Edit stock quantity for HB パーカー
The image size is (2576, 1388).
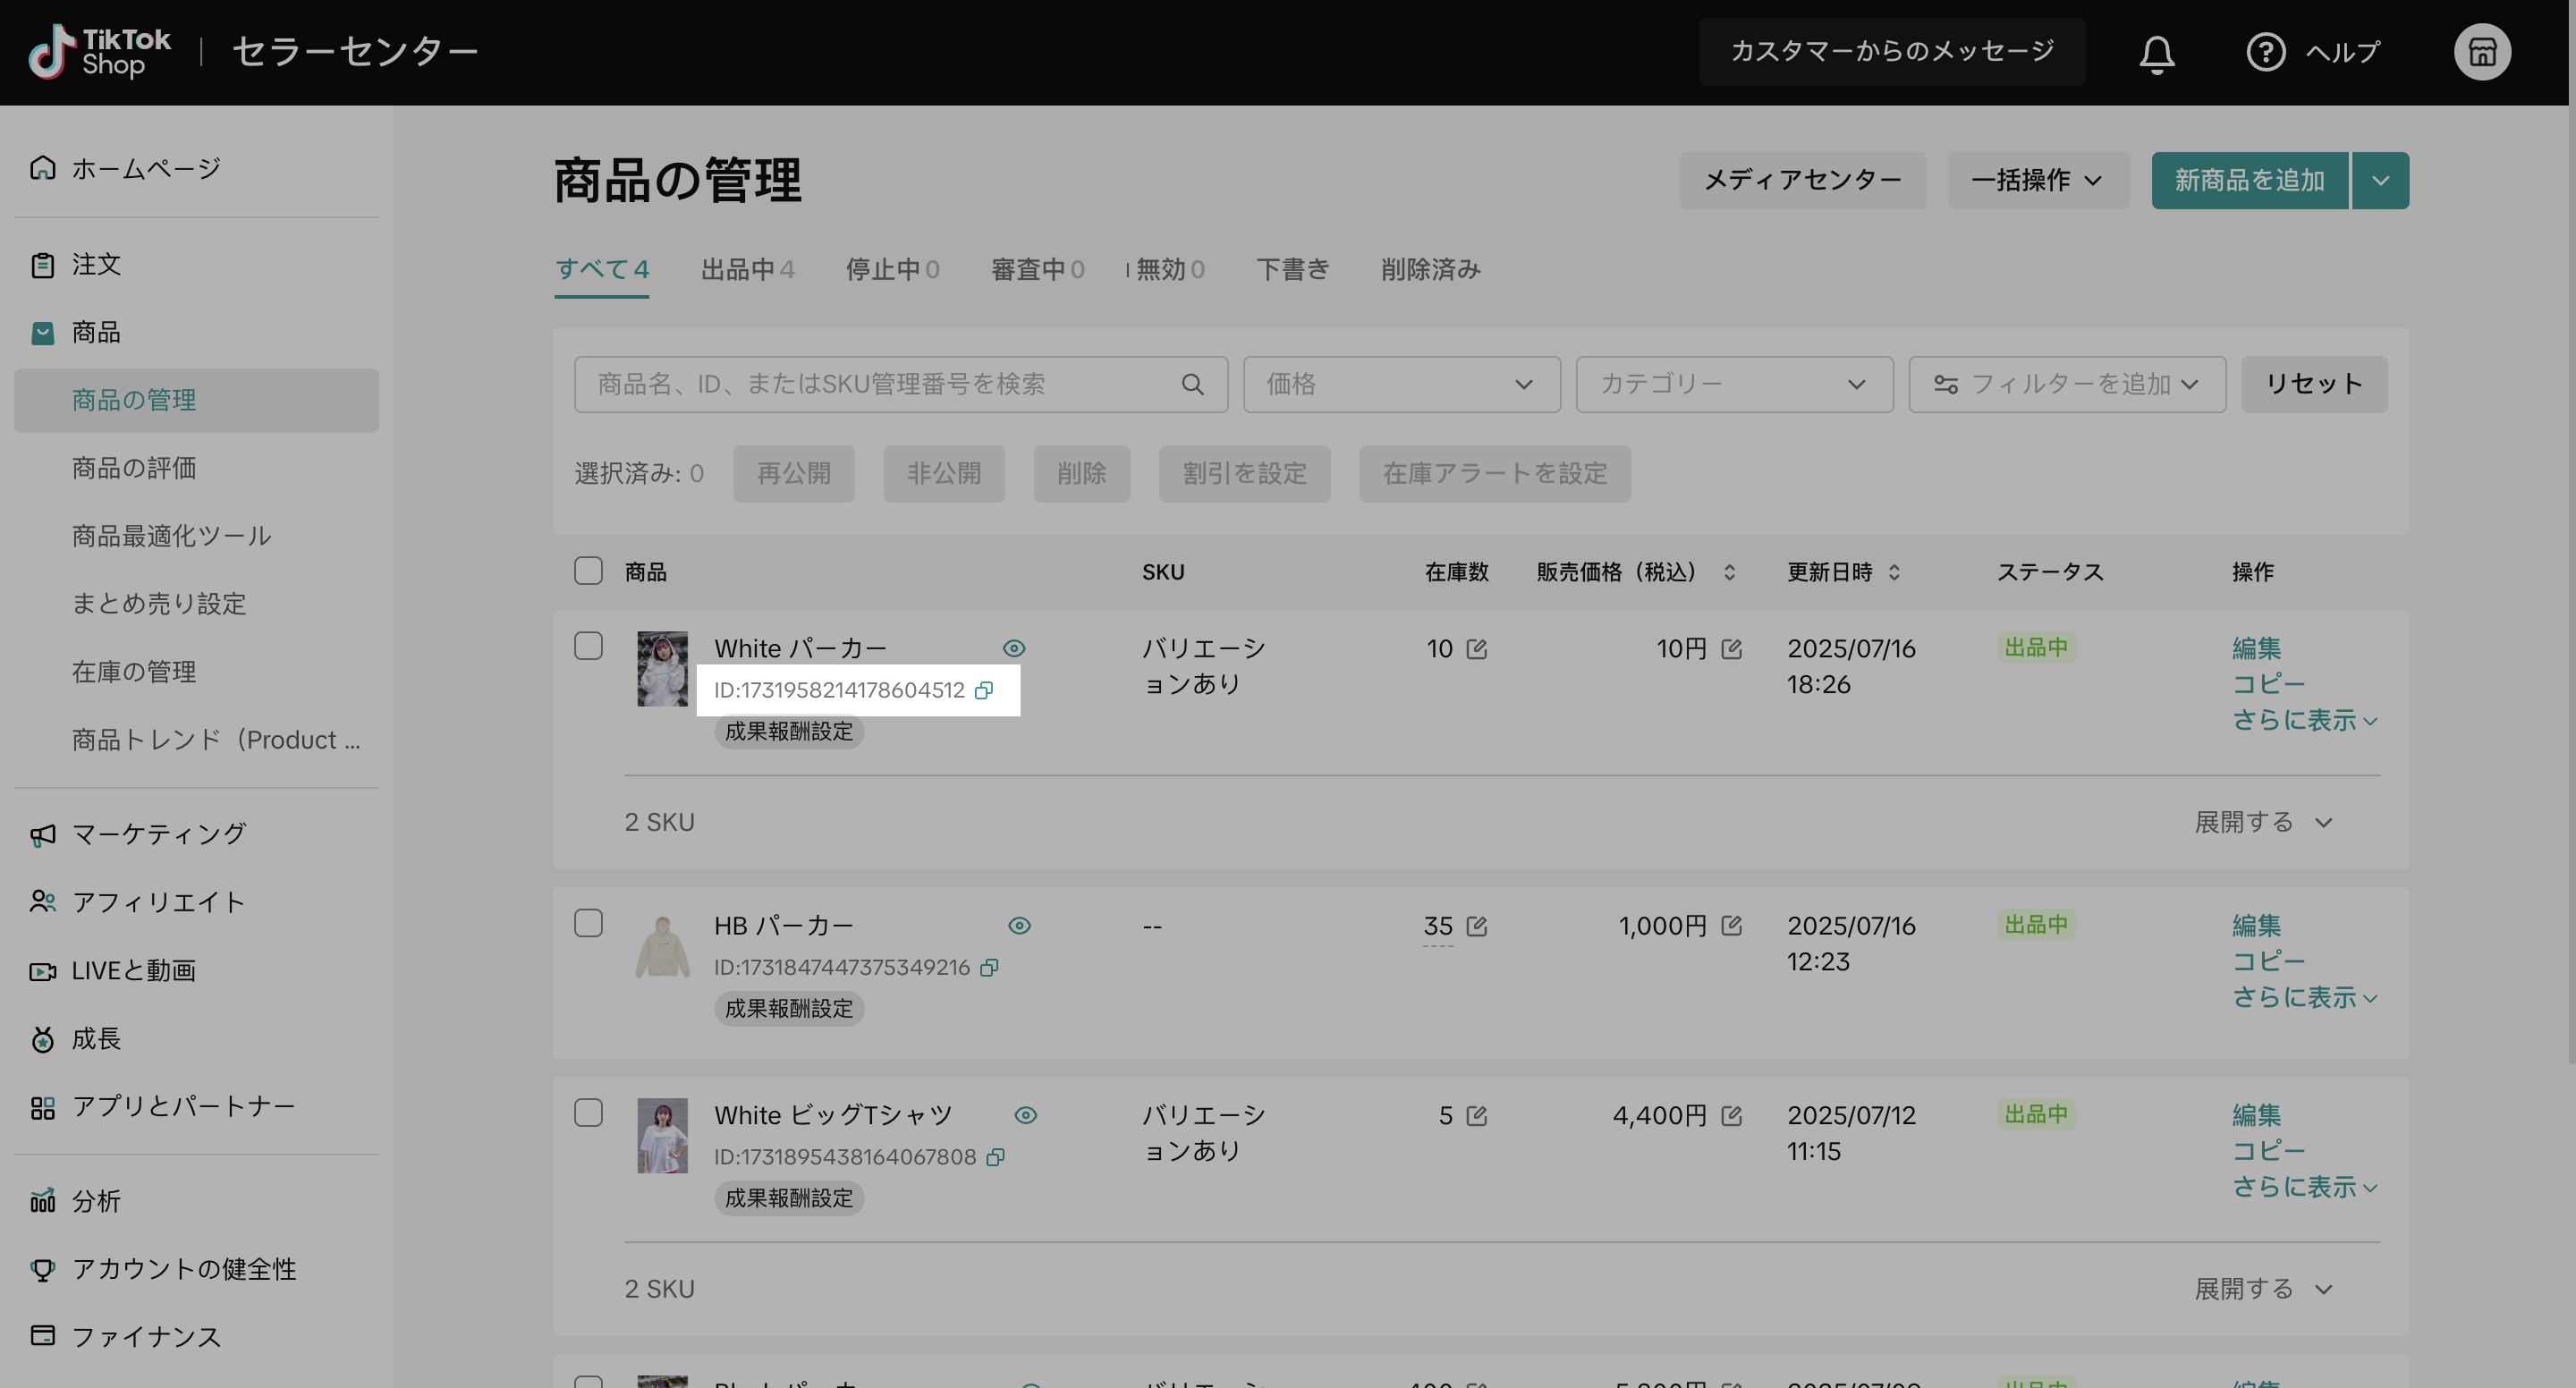click(1476, 926)
